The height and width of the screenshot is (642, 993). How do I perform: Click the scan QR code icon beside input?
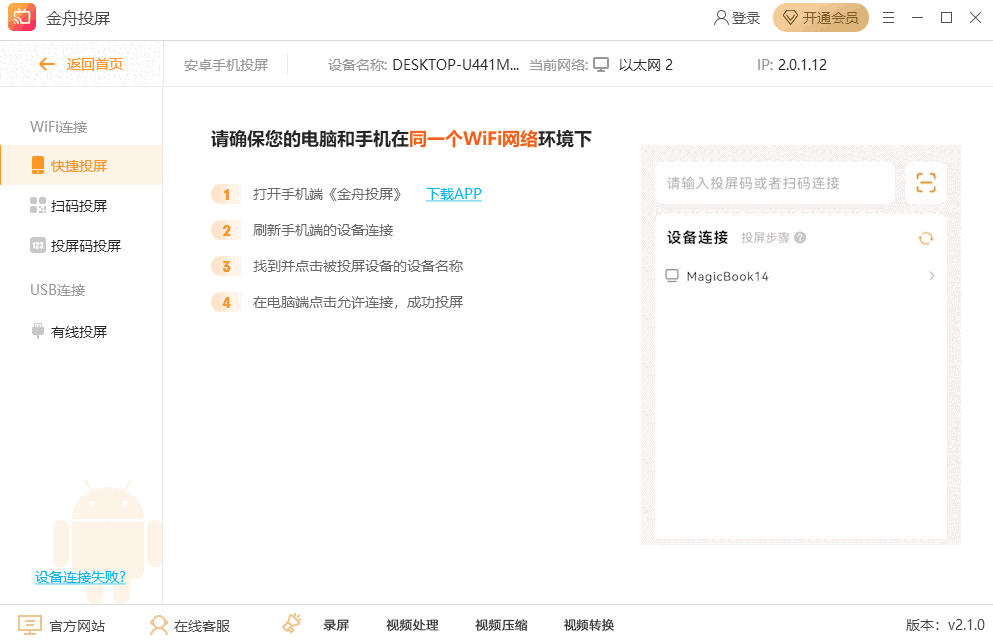[x=925, y=182]
